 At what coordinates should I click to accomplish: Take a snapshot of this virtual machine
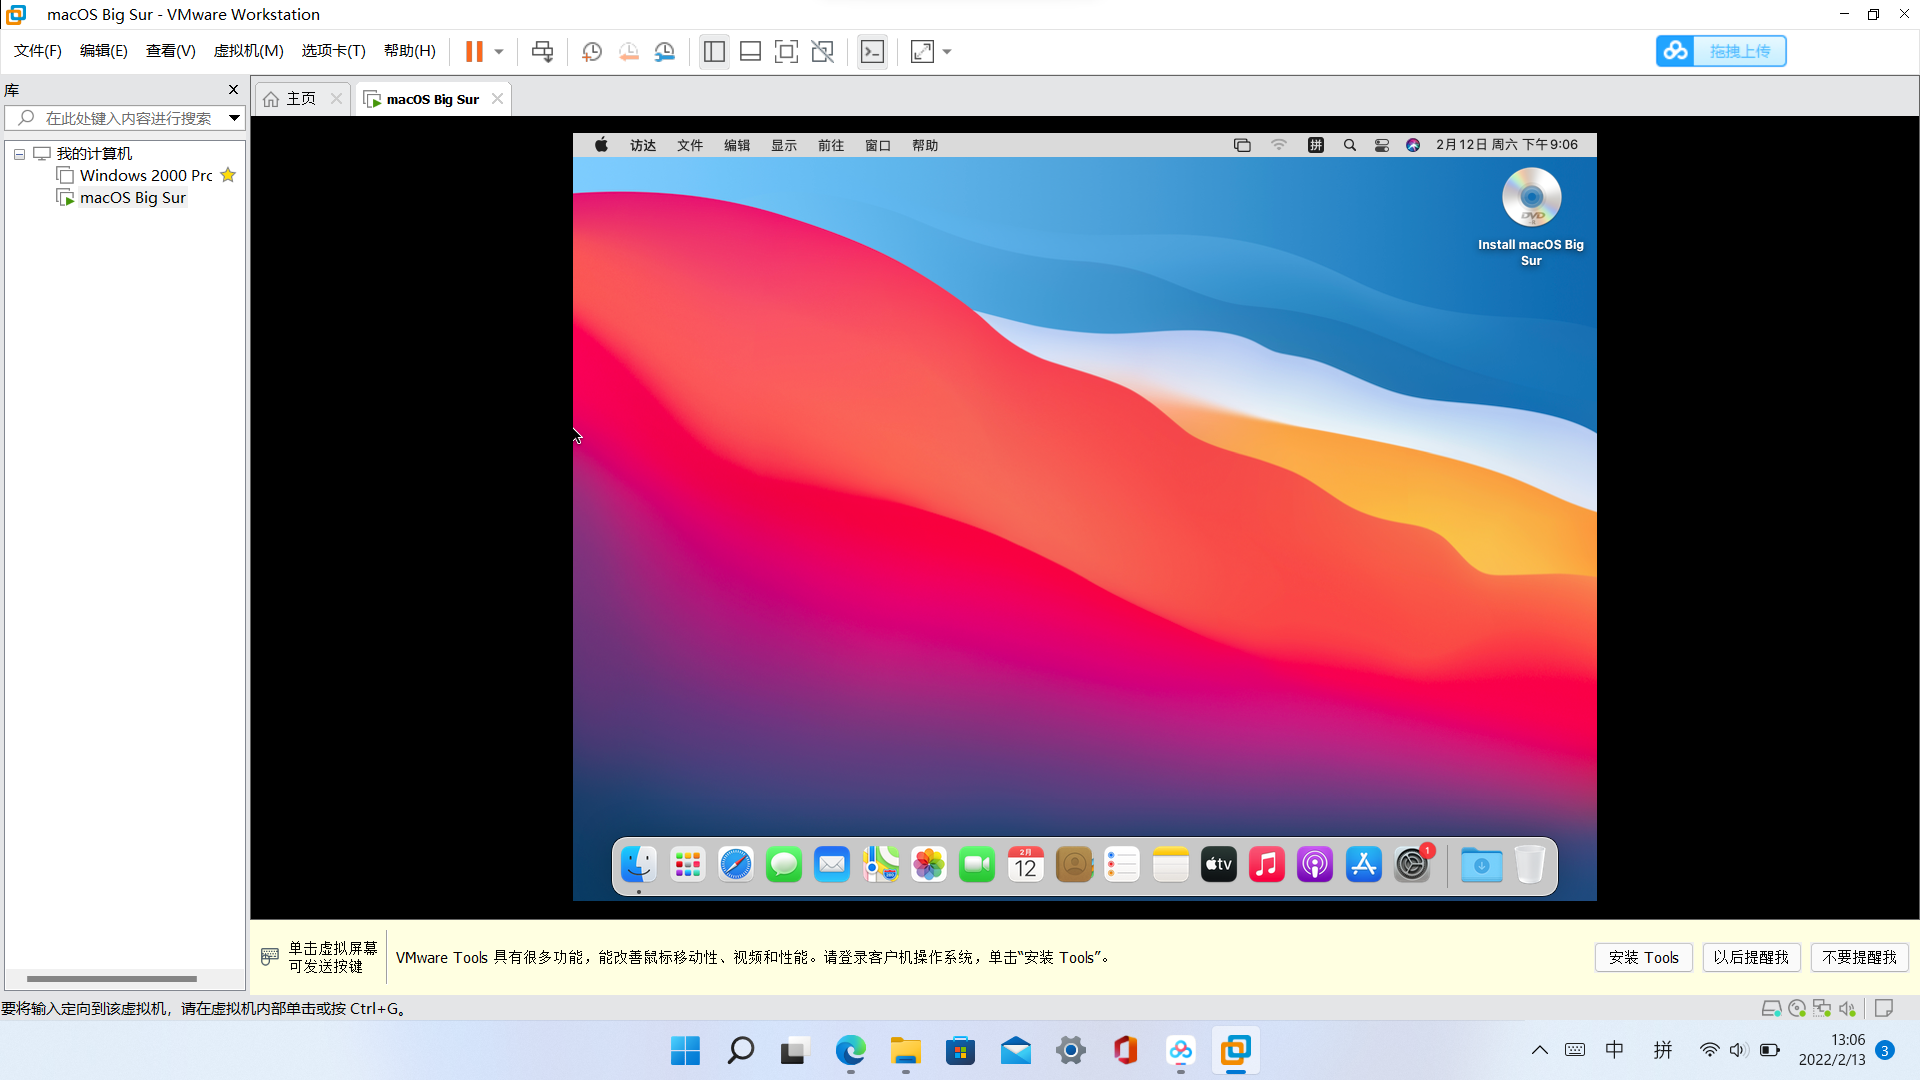coord(592,51)
